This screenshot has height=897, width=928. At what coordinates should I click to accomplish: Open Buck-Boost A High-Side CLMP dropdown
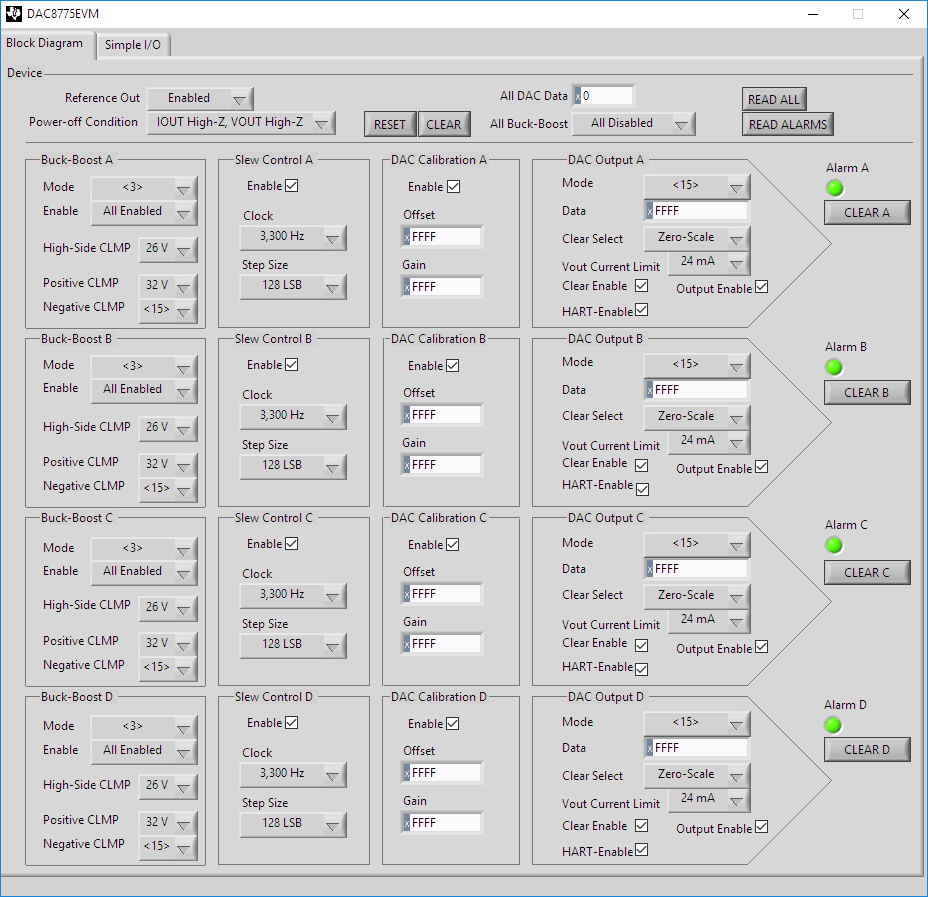[167, 249]
